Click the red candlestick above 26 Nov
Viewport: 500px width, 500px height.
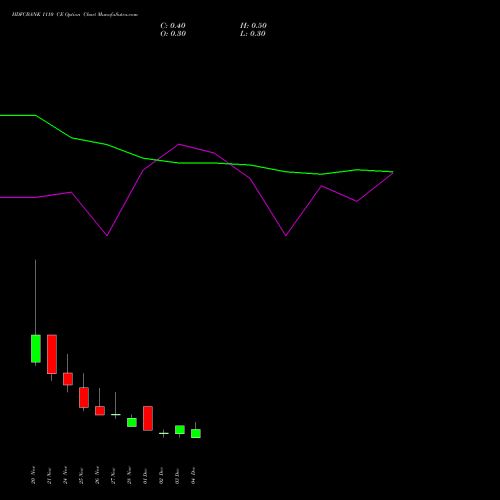point(100,411)
